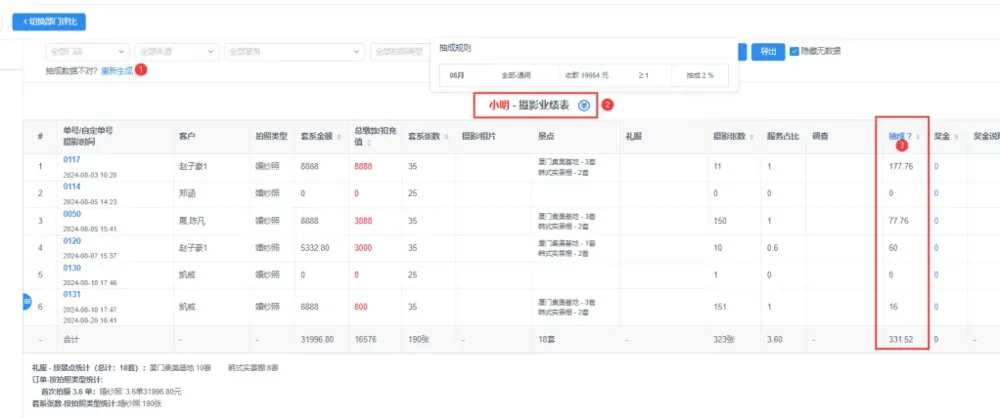Image resolution: width=1000 pixels, height=418 pixels.
Task: Click the 导出 export button
Action: pos(767,51)
